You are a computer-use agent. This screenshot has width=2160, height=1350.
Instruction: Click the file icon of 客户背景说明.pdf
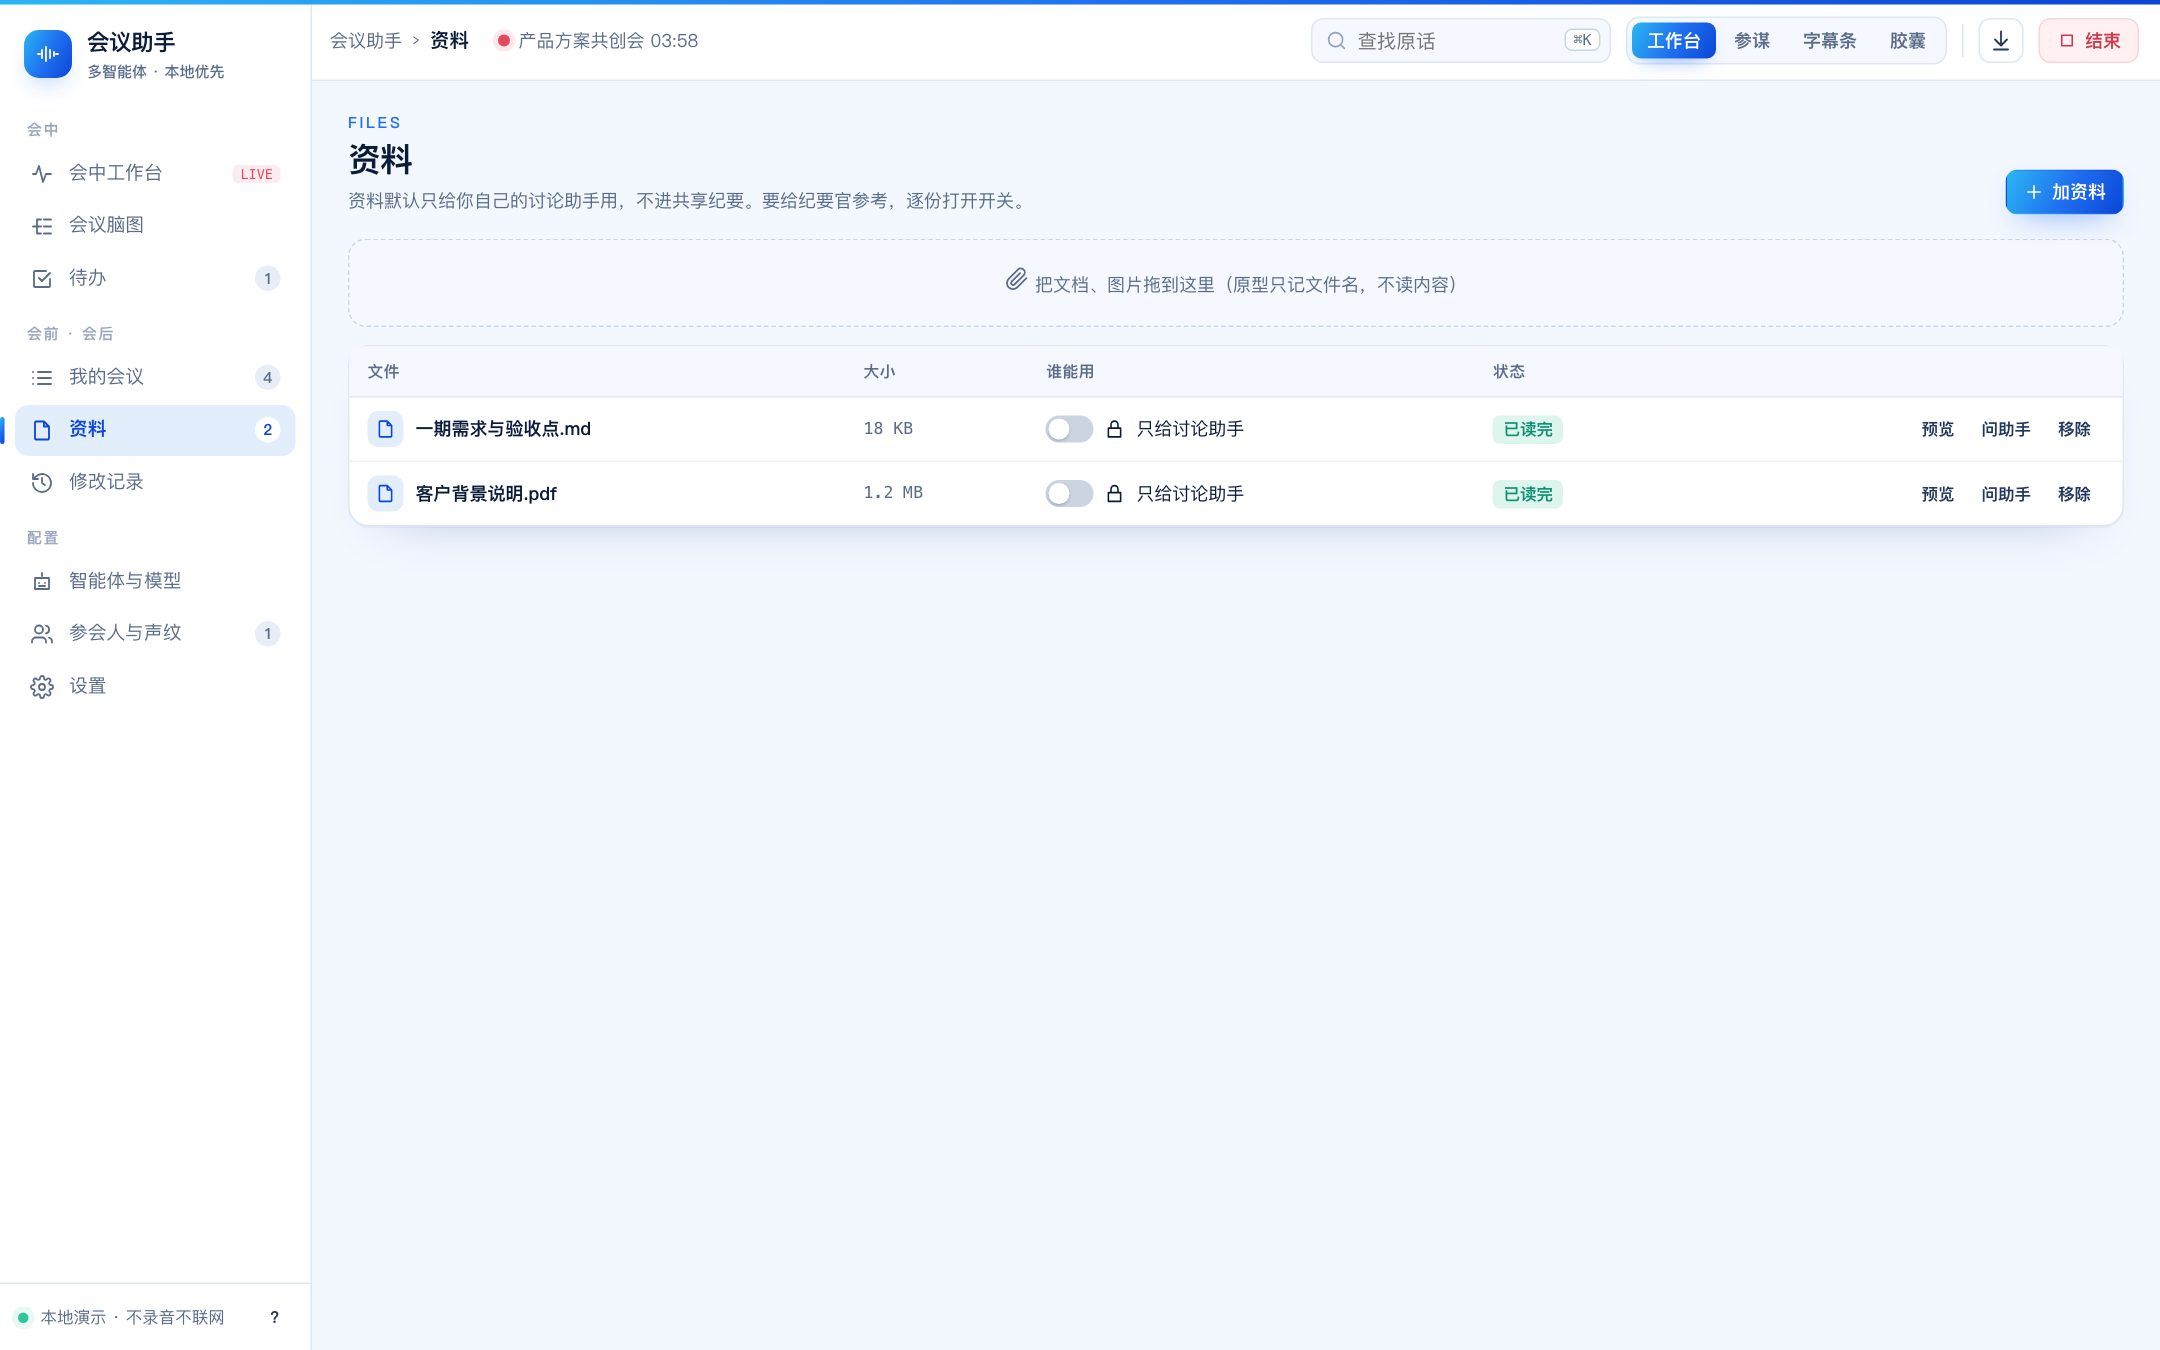tap(385, 494)
